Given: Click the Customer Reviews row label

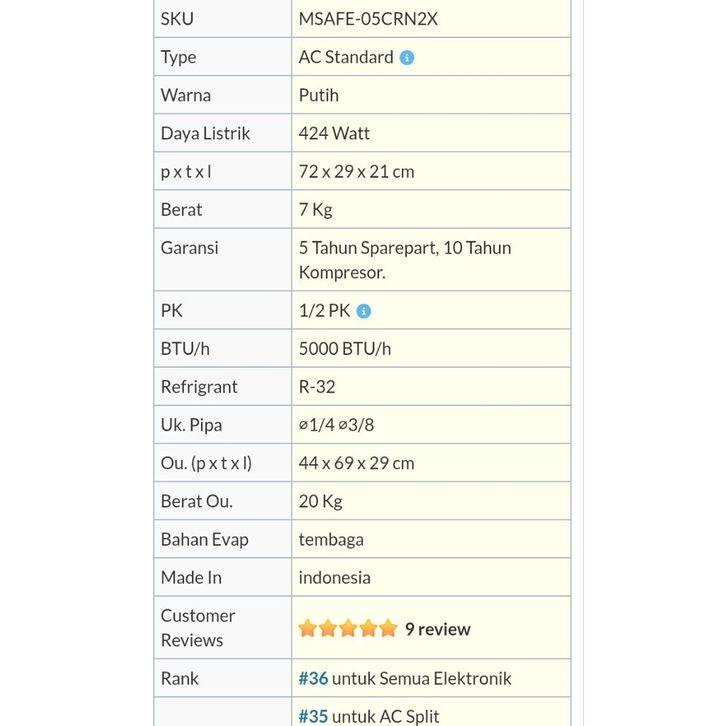Looking at the screenshot, I should pos(198,627).
